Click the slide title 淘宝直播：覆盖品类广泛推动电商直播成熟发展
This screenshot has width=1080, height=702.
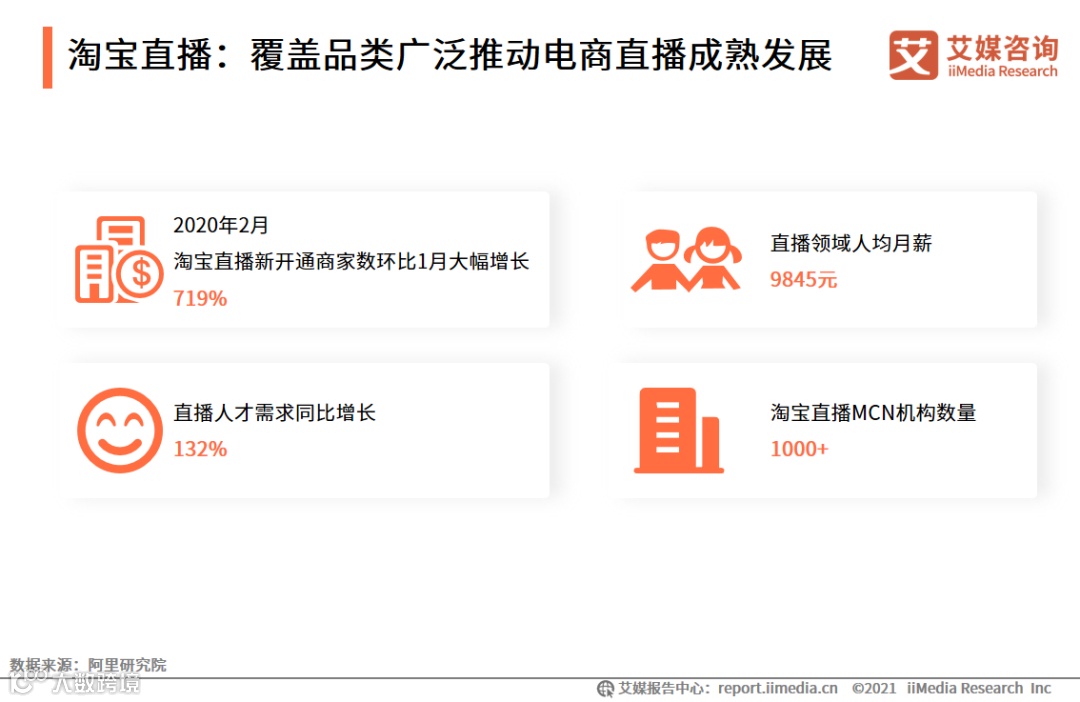pos(450,56)
